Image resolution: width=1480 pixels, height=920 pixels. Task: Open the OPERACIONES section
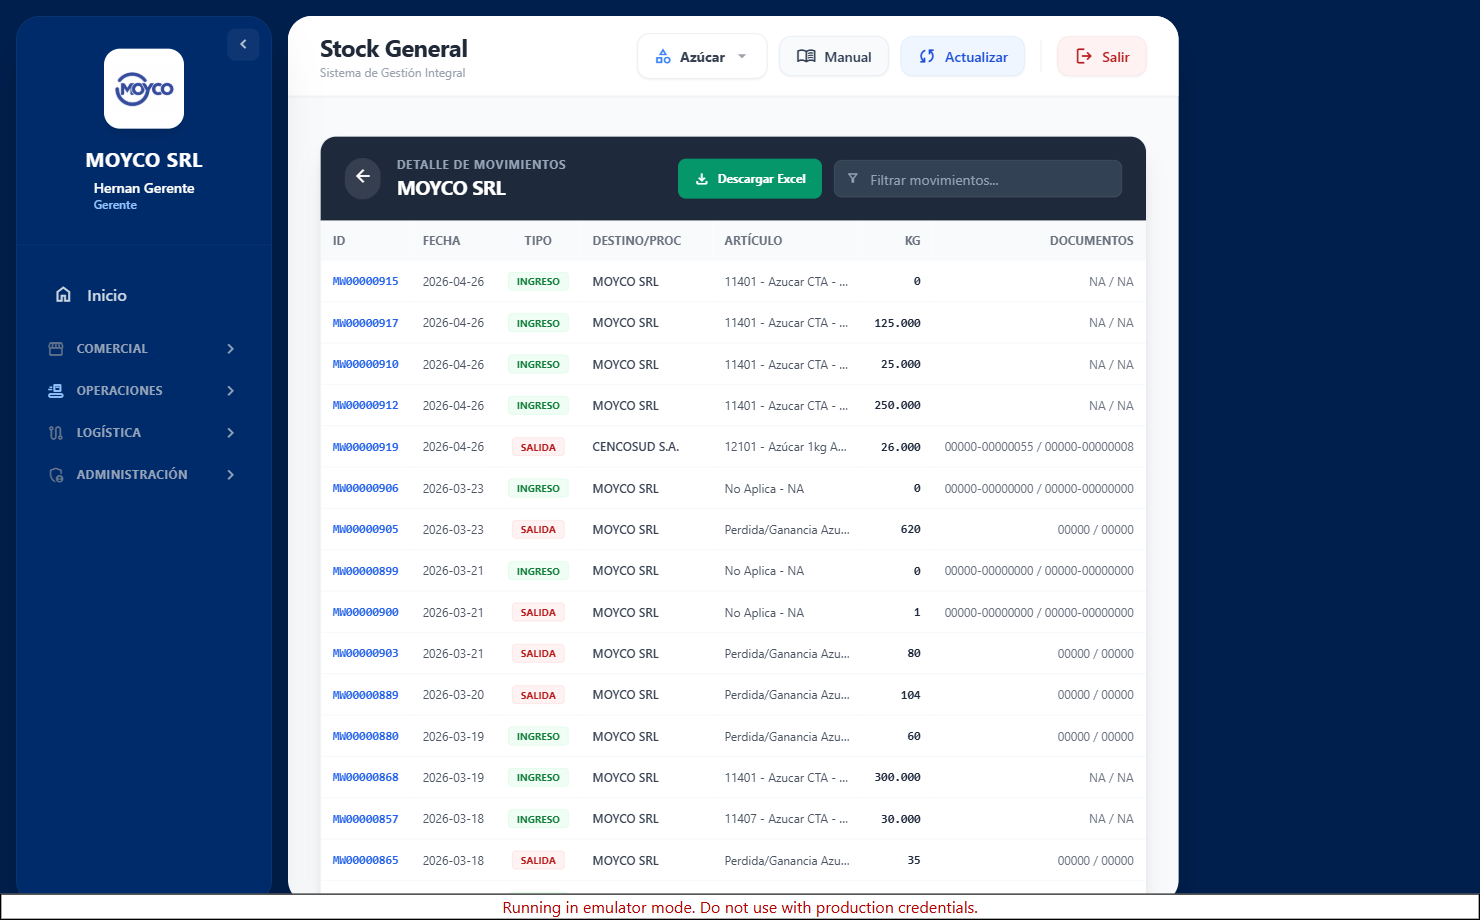[x=144, y=391]
